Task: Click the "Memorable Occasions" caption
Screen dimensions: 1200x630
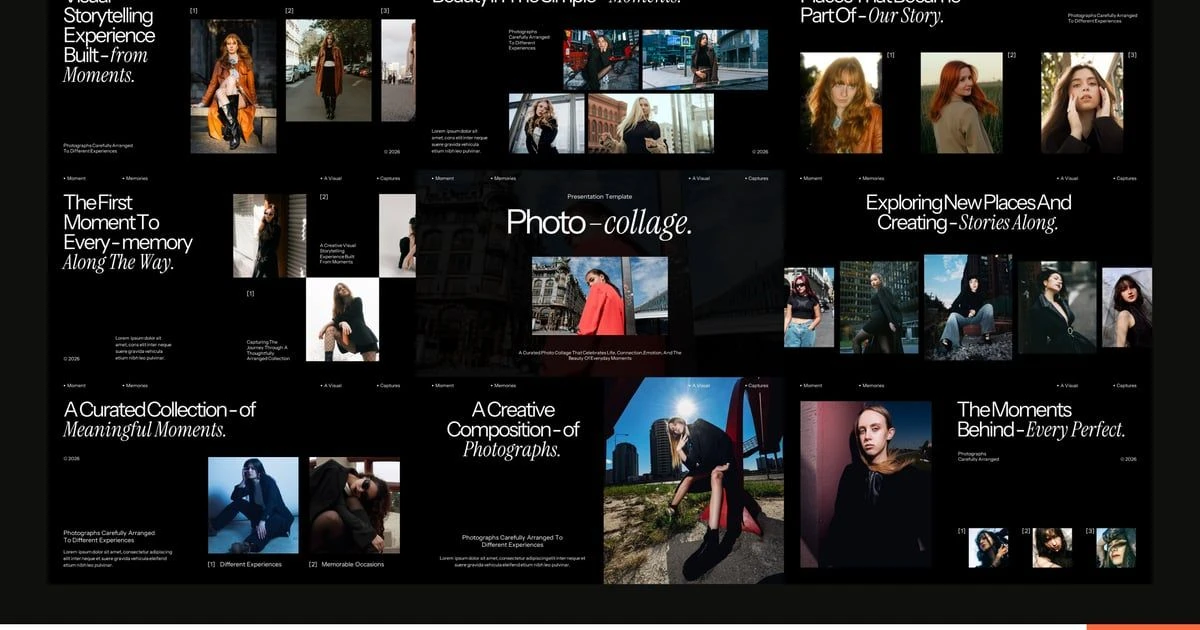Action: 353,564
